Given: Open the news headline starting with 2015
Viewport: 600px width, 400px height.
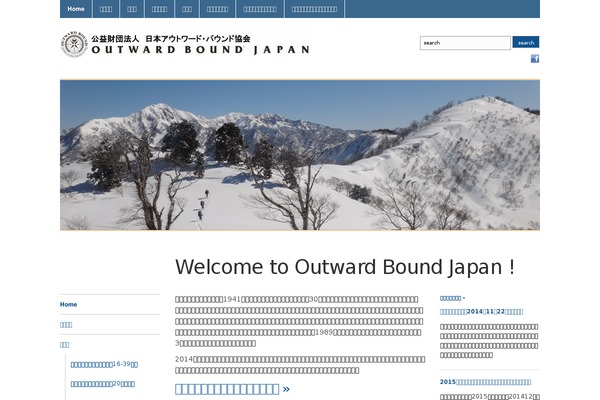Looking at the screenshot, I should [485, 382].
